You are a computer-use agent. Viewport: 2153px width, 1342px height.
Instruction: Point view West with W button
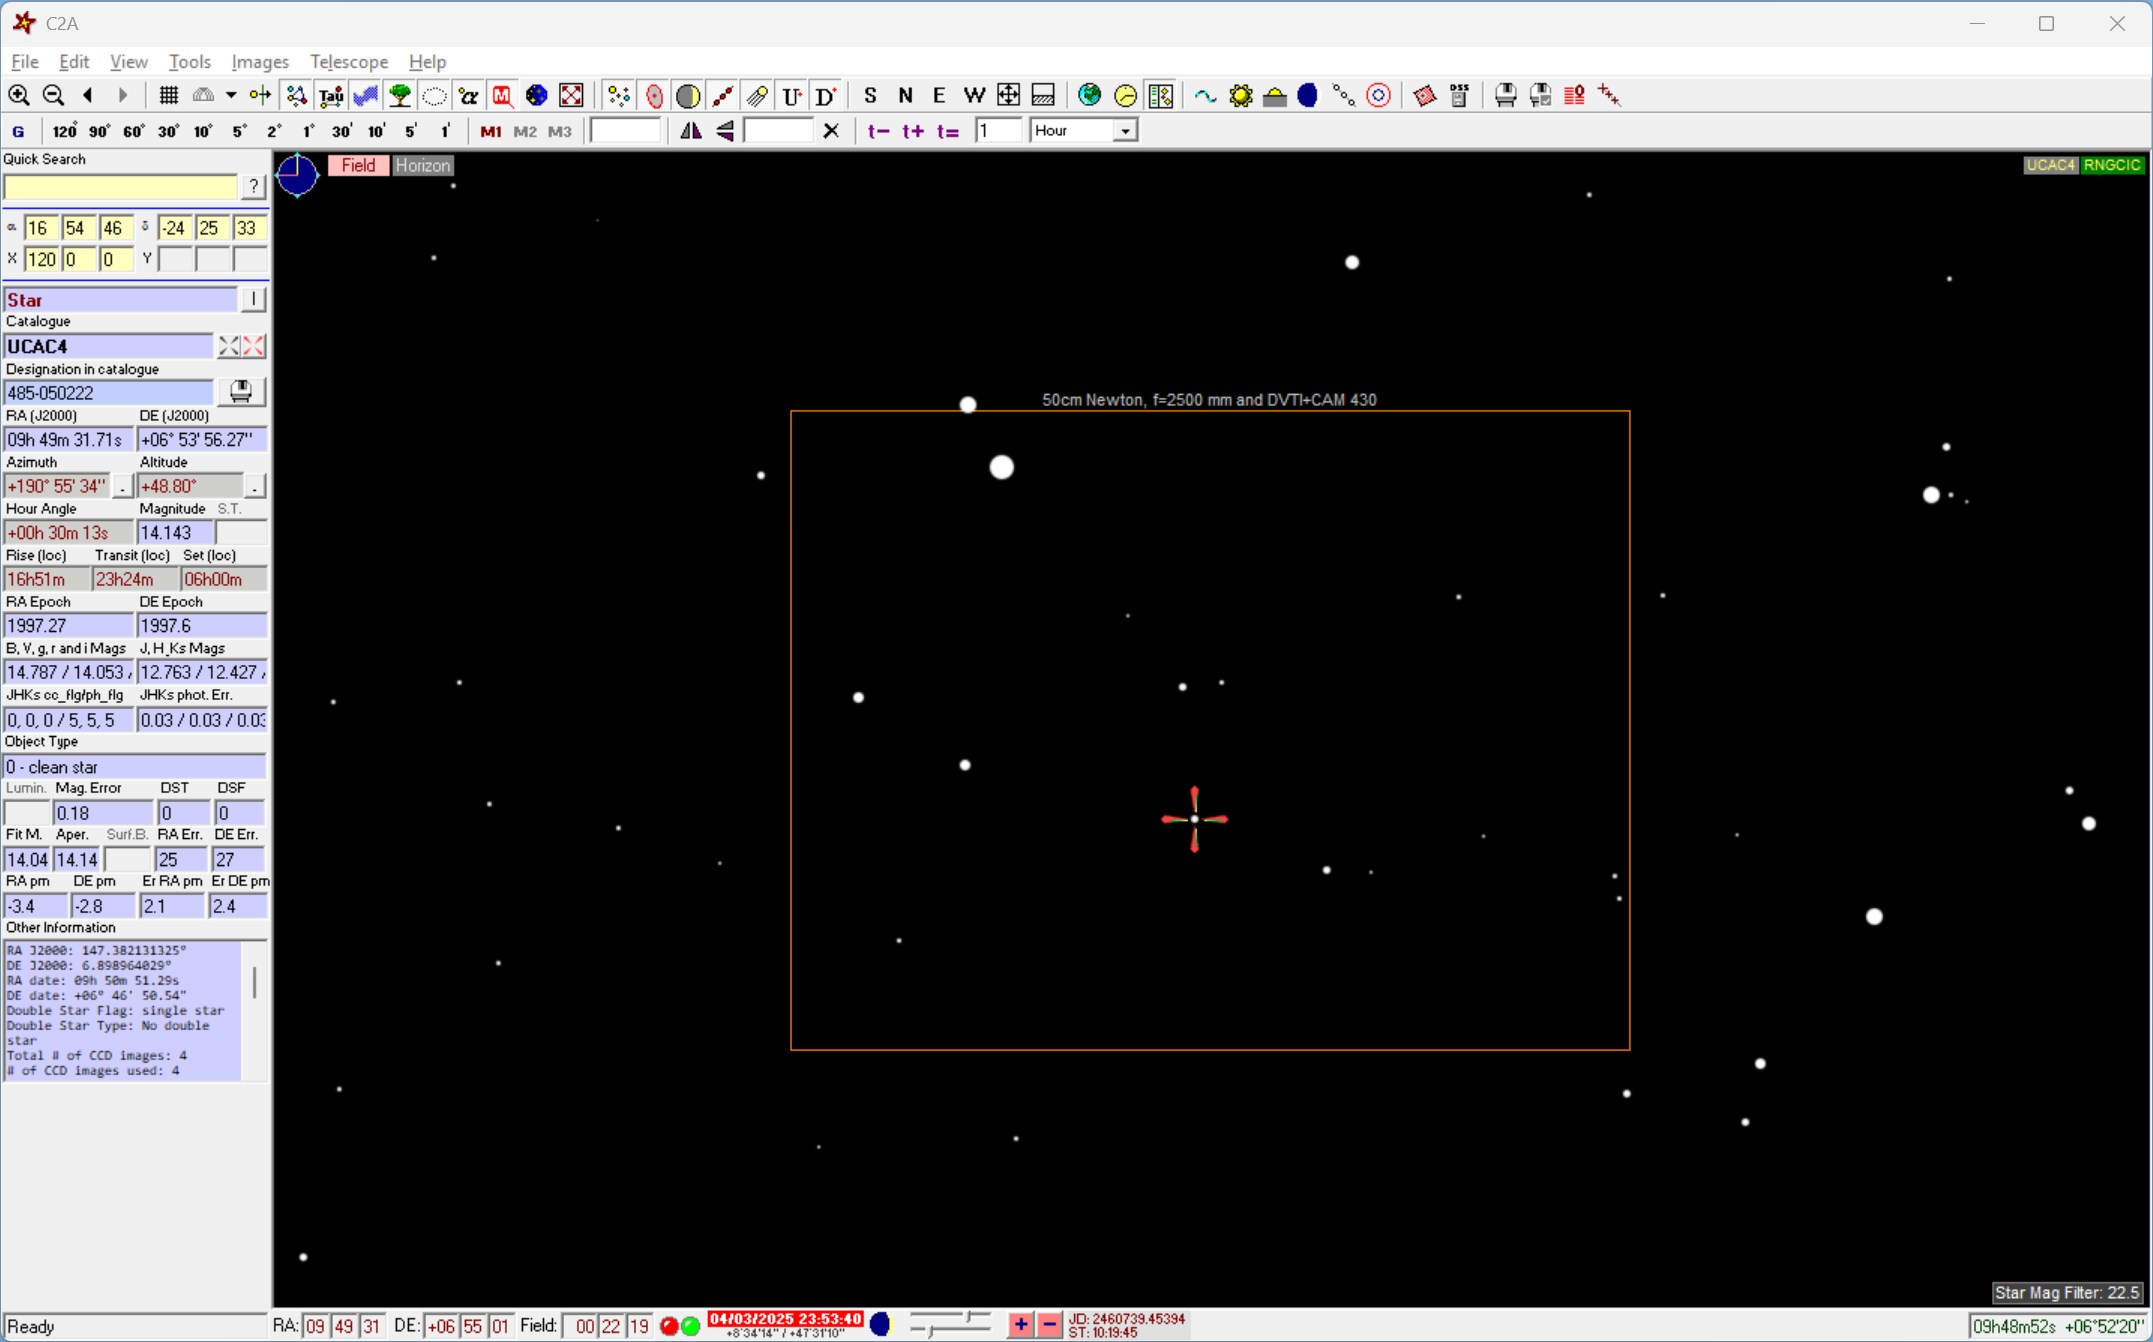click(974, 95)
